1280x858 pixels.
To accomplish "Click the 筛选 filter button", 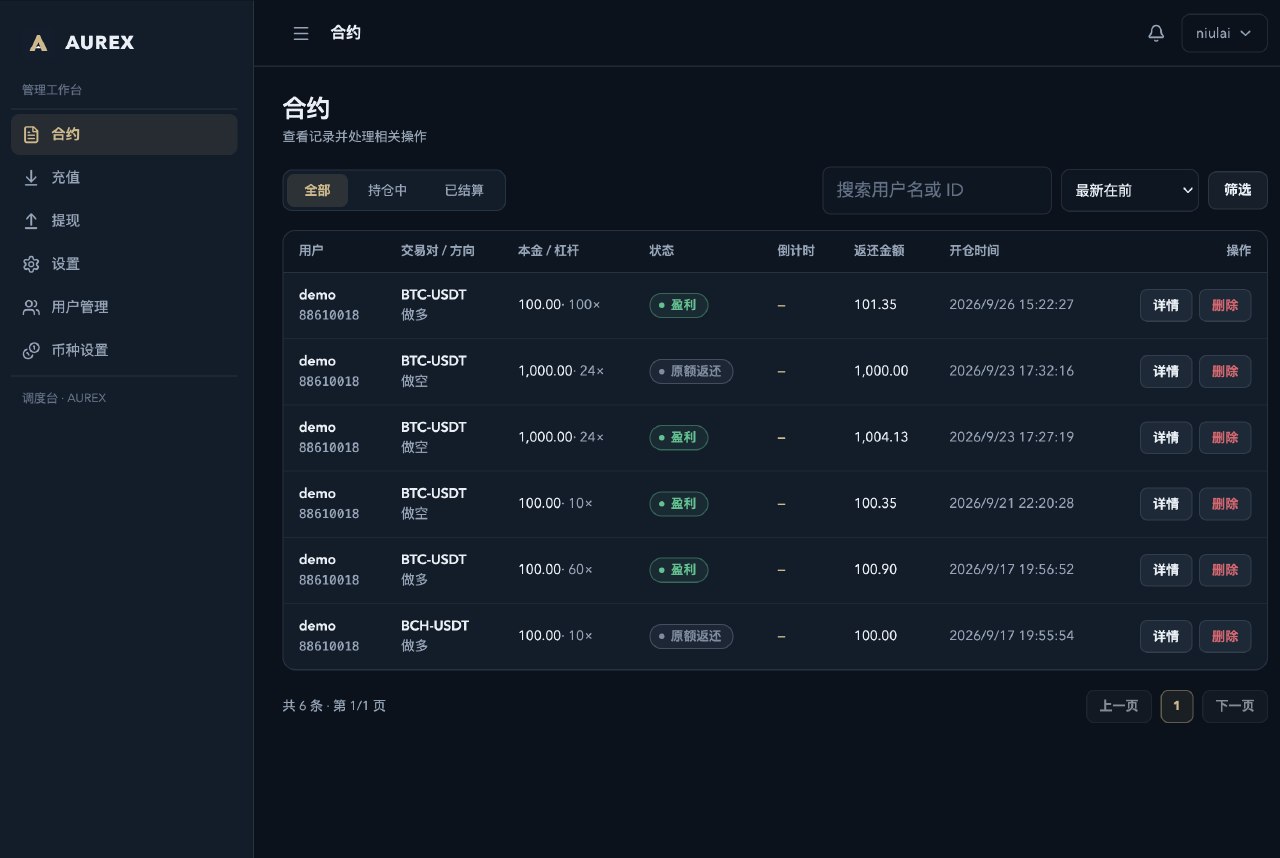I will coord(1237,190).
